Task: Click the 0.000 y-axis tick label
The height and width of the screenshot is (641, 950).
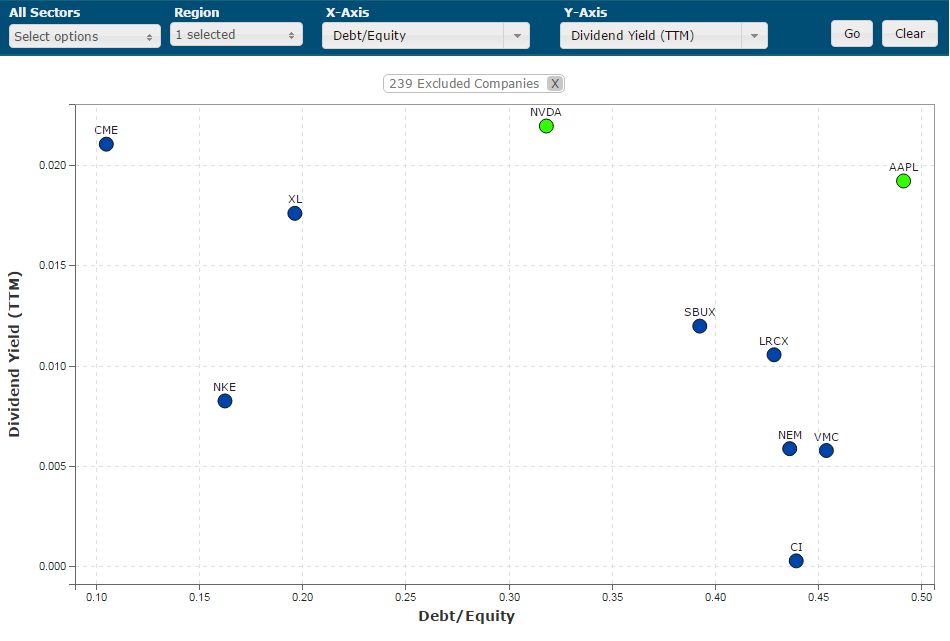Action: (53, 566)
